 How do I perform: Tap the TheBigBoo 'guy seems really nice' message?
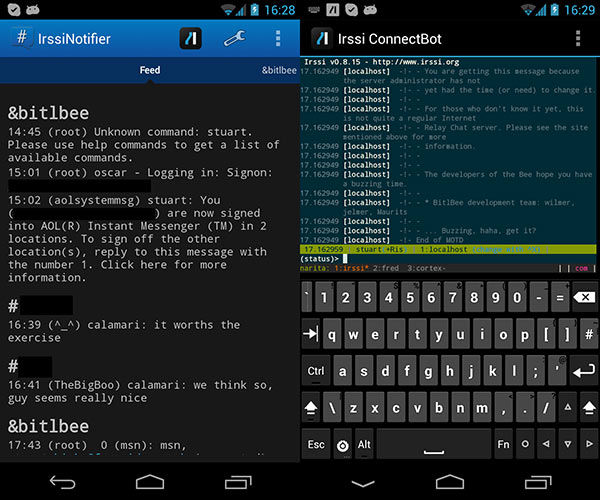click(140, 391)
